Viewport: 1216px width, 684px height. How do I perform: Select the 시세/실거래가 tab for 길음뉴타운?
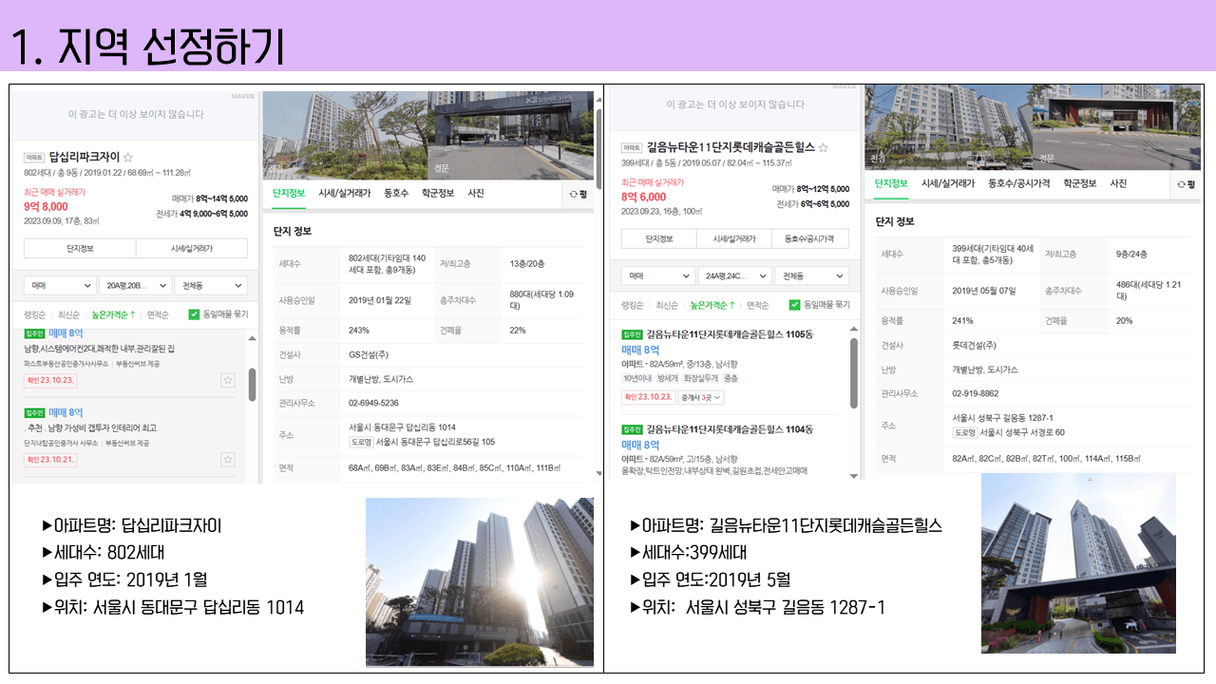(948, 184)
